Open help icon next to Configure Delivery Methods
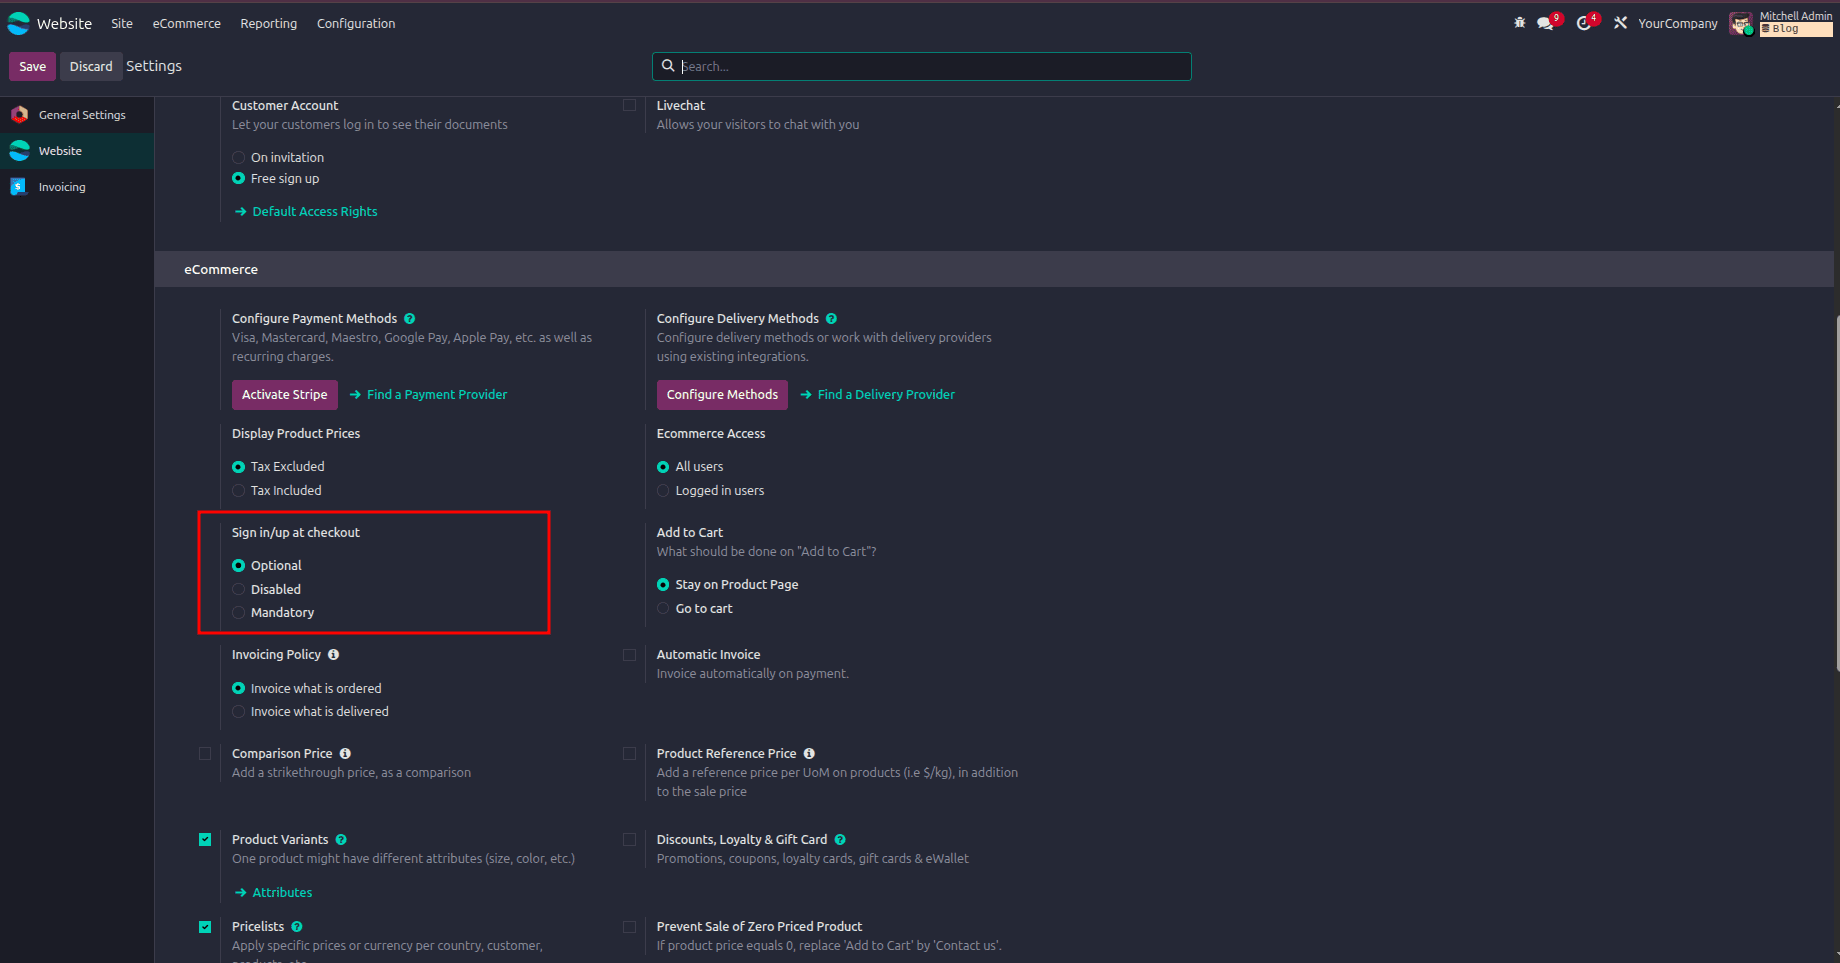 tap(832, 319)
